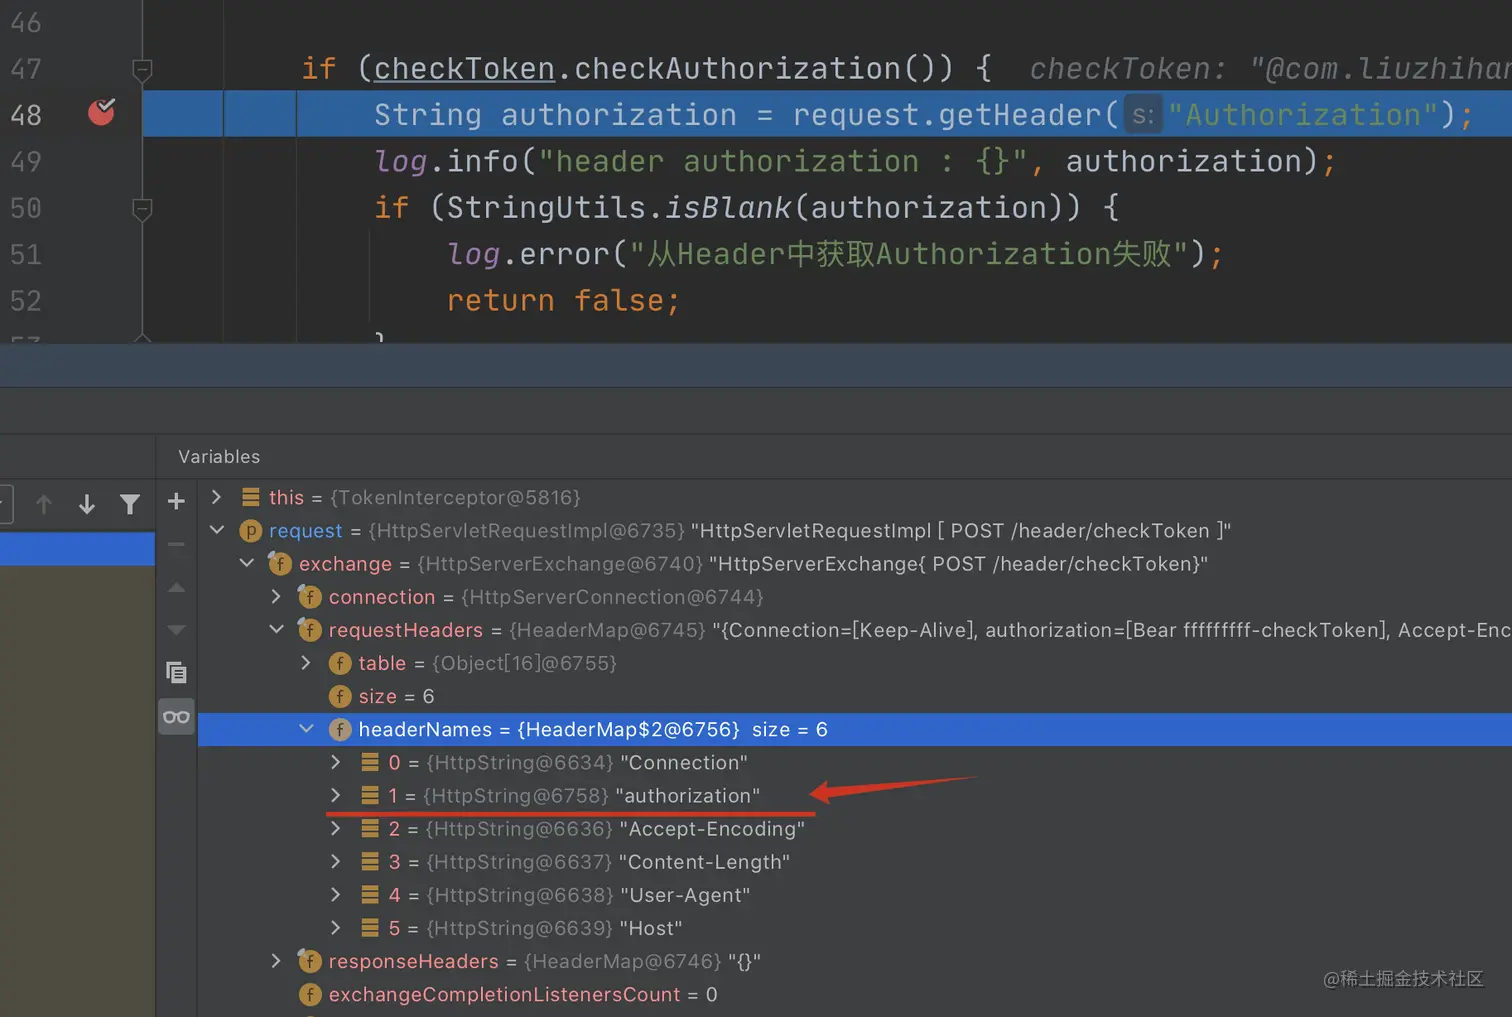Expand the 'this' TokenInterceptor variable
The height and width of the screenshot is (1017, 1512).
click(x=216, y=497)
